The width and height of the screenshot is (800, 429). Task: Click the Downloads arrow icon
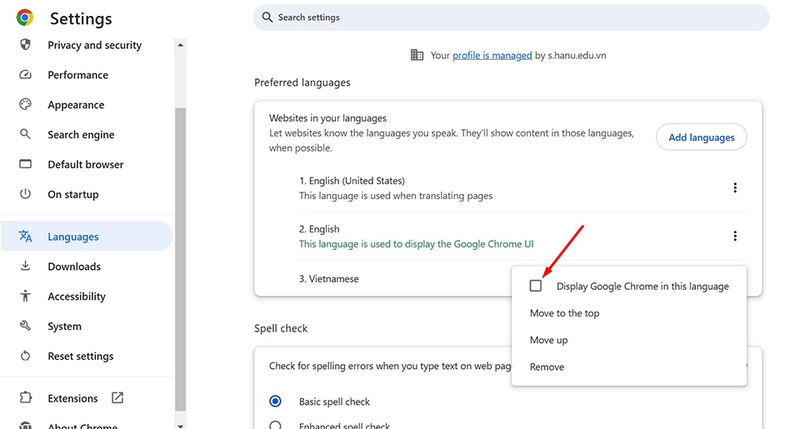click(x=25, y=266)
